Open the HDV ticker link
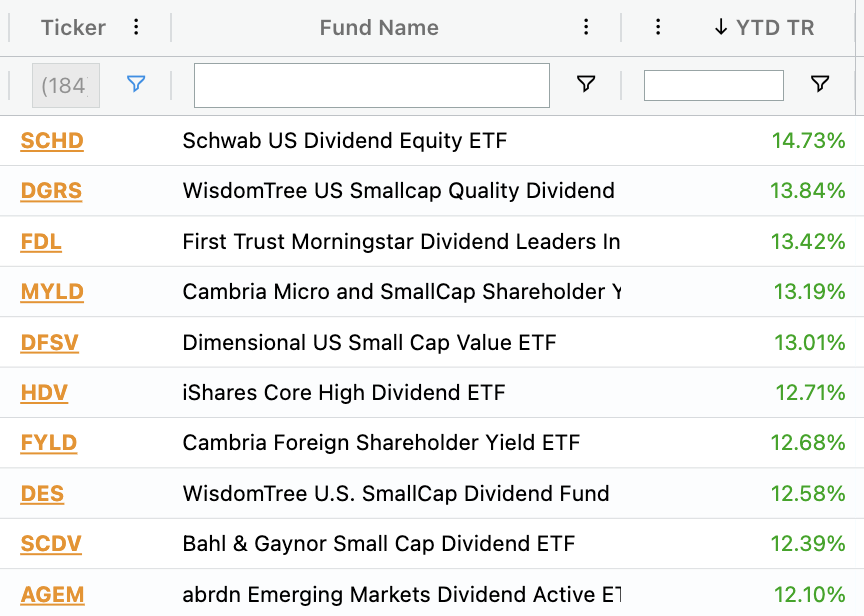This screenshot has height=616, width=864. 44,393
